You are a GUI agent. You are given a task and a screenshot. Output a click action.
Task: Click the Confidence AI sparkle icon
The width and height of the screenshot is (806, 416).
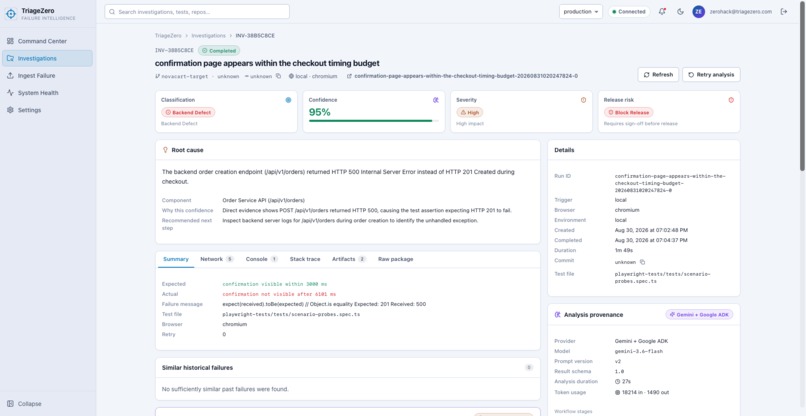pos(435,100)
